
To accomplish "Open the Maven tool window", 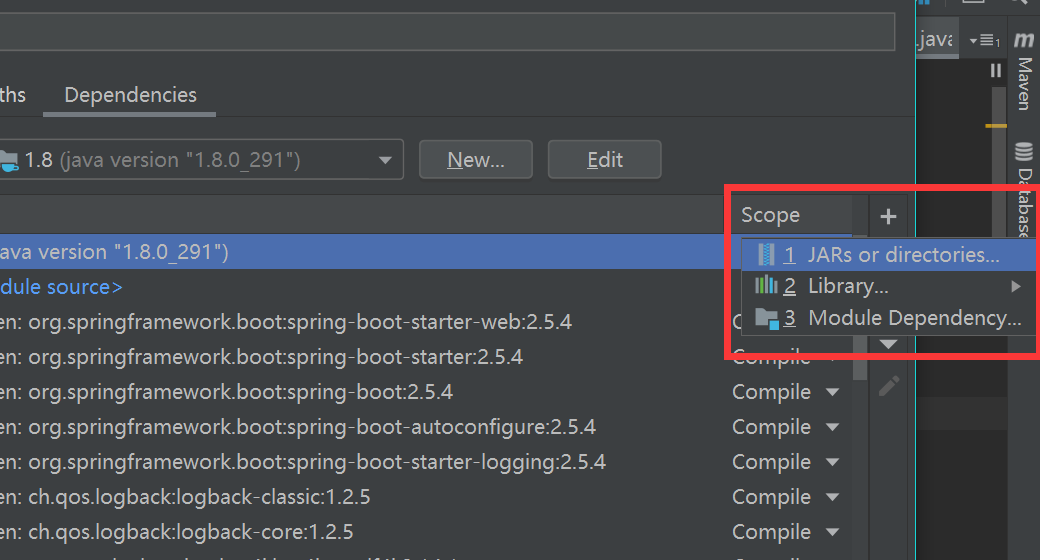I will 1024,72.
